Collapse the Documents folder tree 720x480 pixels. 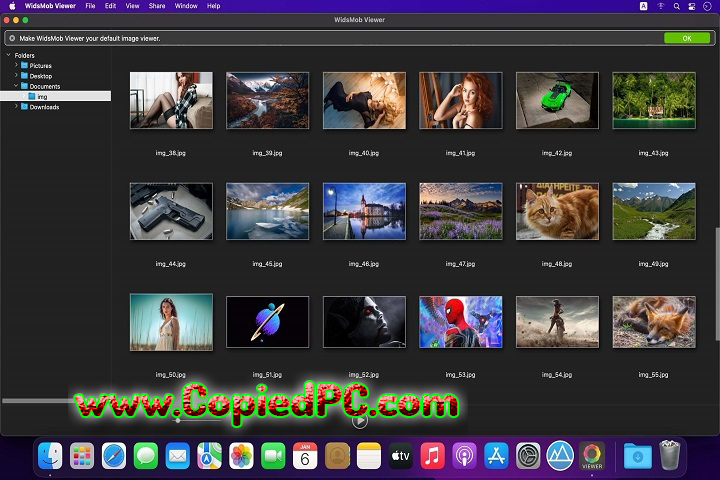click(16, 86)
